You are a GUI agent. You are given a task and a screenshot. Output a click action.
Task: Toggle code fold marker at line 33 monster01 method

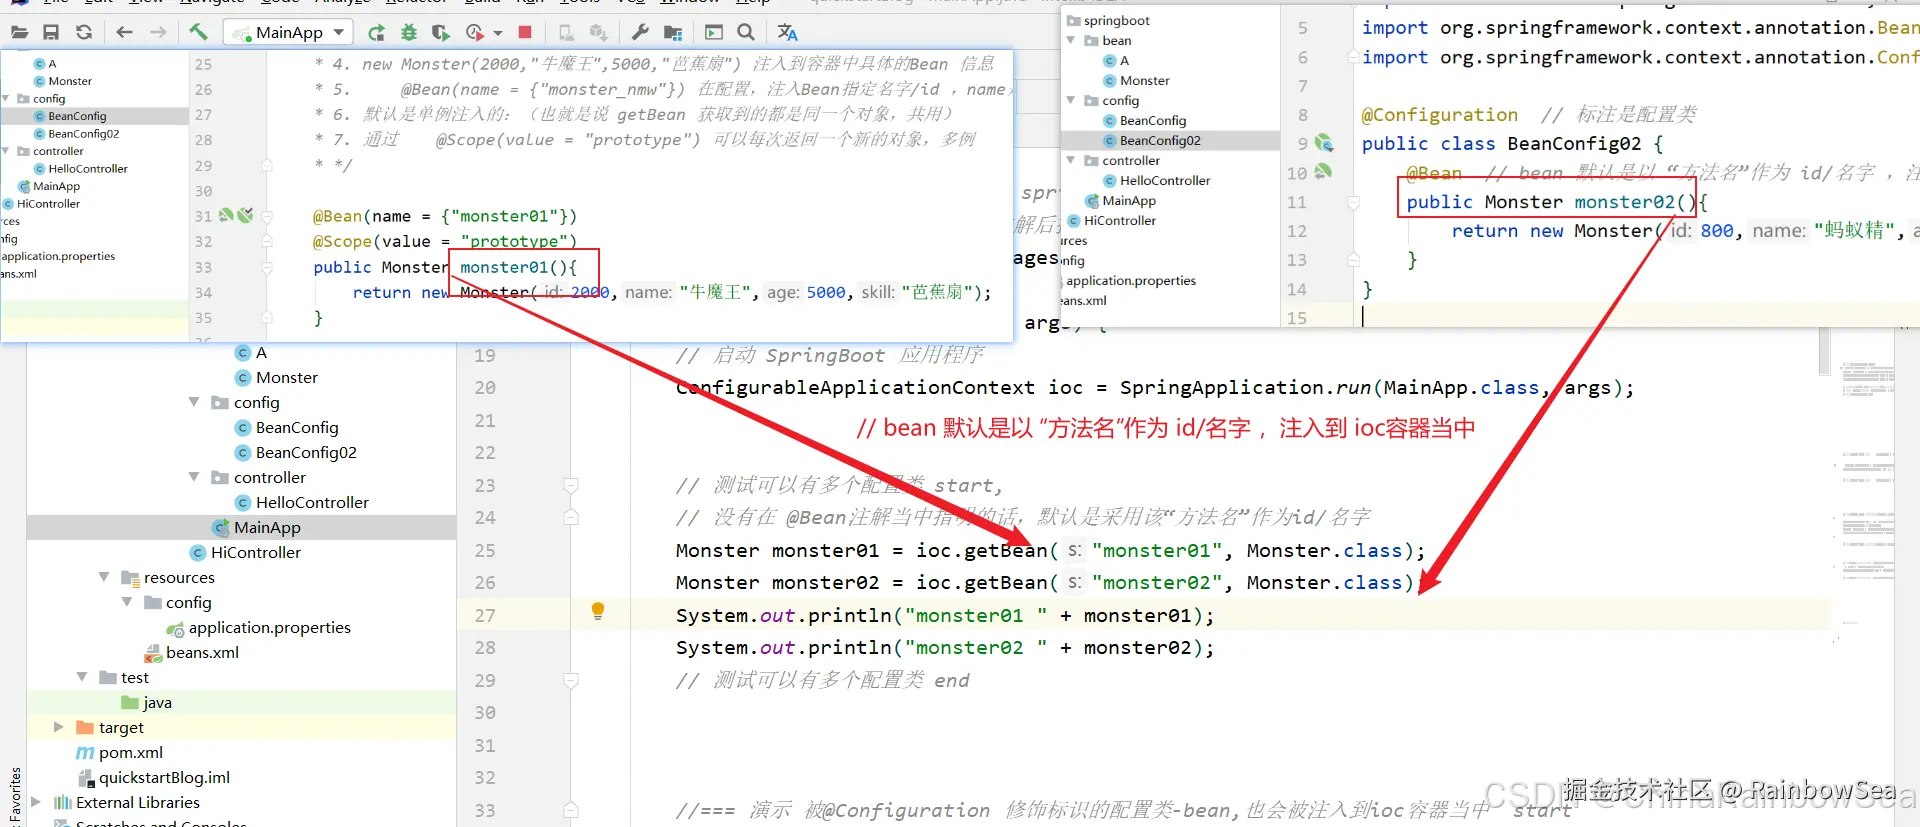click(x=267, y=267)
